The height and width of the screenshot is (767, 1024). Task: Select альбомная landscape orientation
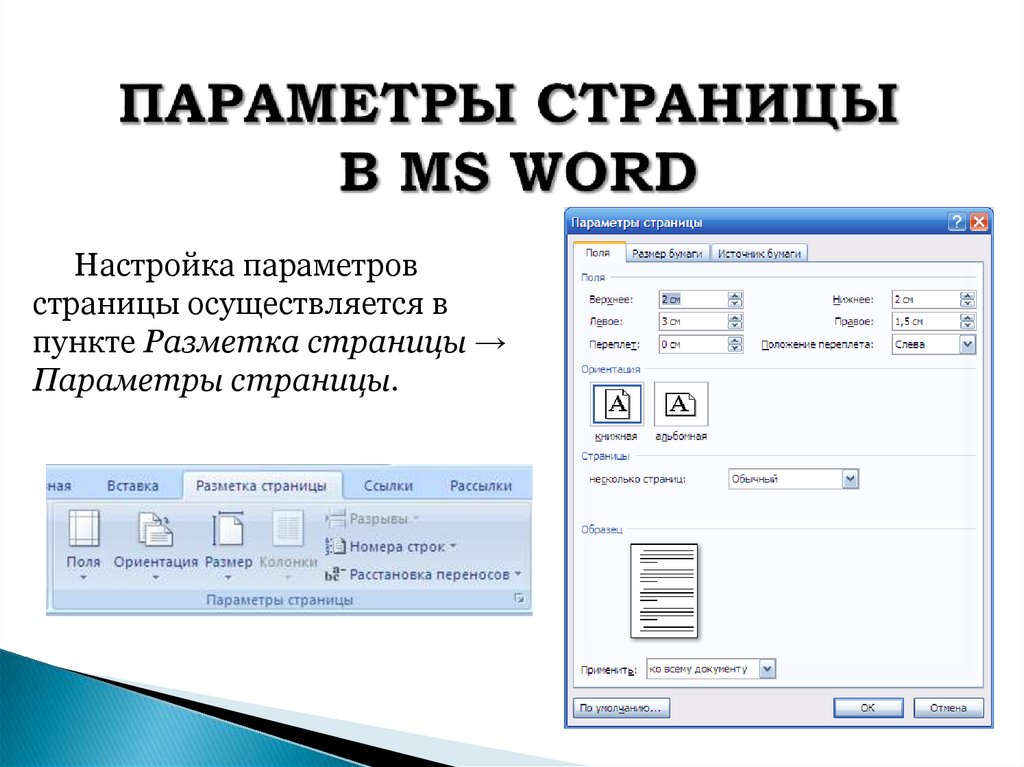point(681,403)
